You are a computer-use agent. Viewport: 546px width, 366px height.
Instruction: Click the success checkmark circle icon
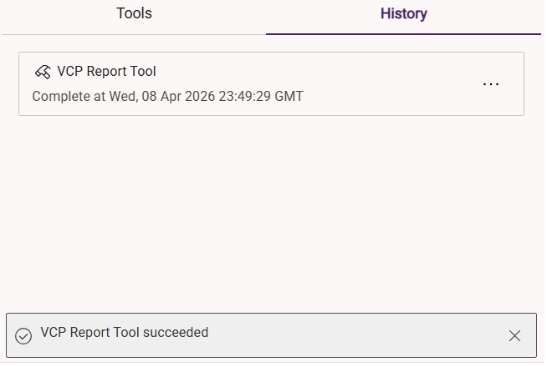coord(23,336)
